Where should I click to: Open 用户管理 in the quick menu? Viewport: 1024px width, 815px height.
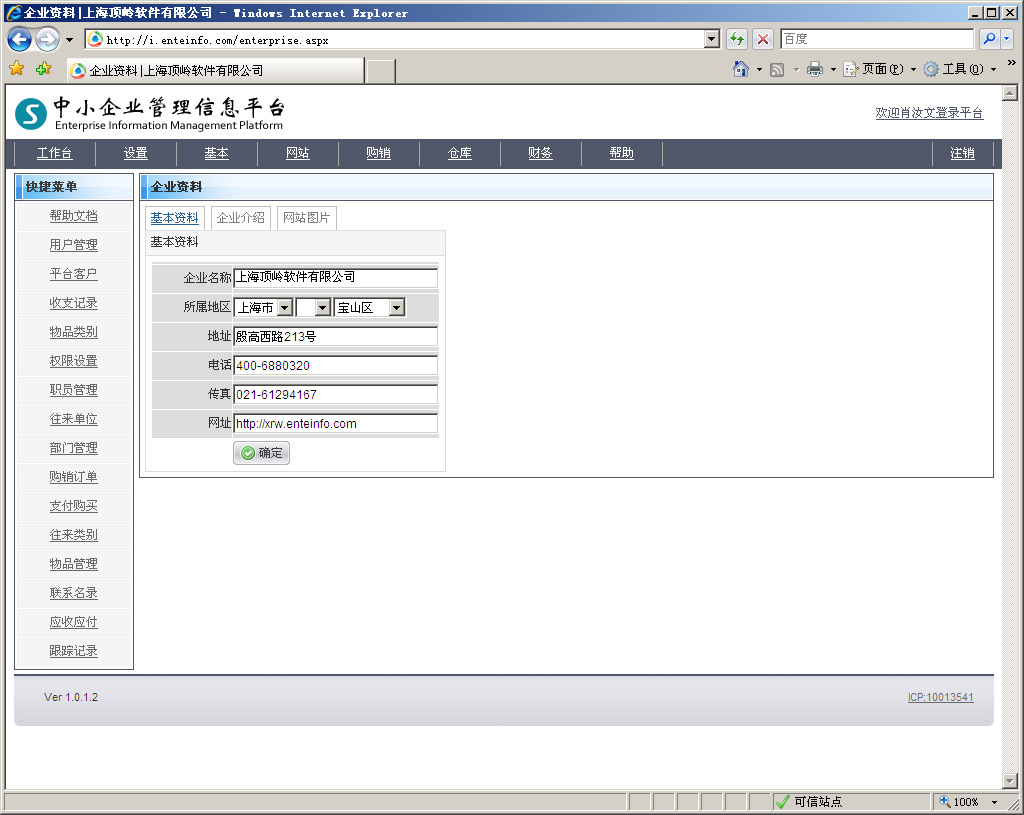[74, 245]
